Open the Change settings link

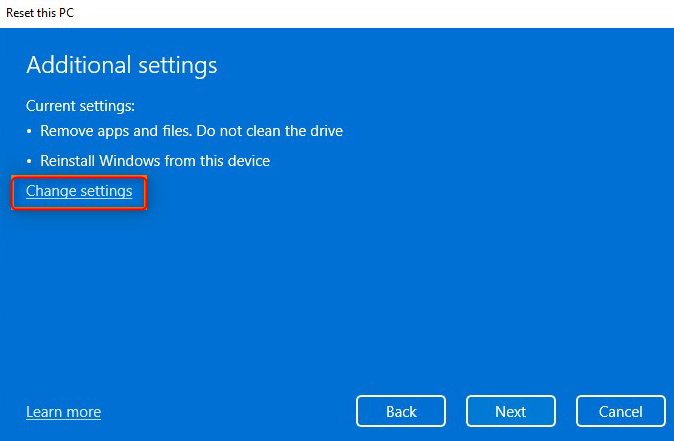tap(79, 191)
